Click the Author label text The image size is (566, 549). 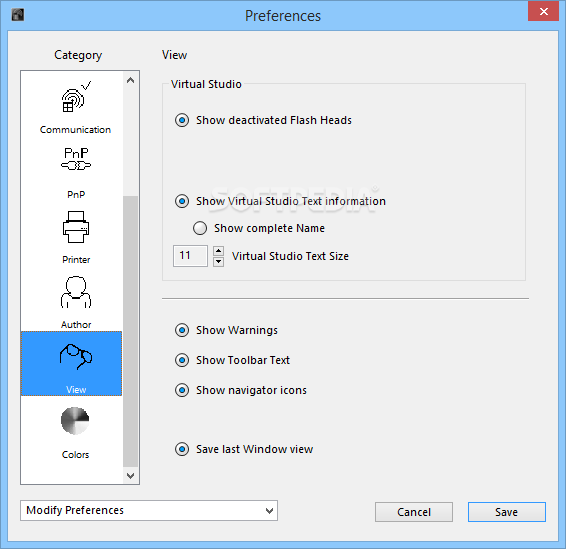coord(76,324)
